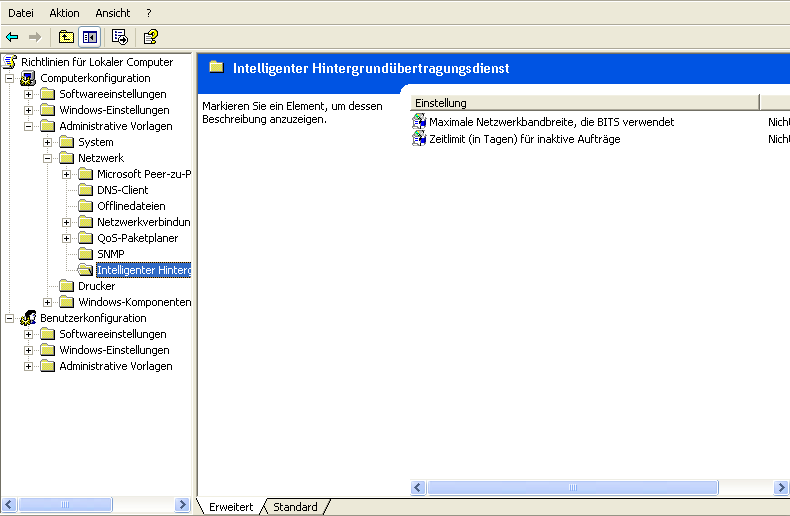
Task: Click the Computerkonfiguration computer icon
Action: 28,78
